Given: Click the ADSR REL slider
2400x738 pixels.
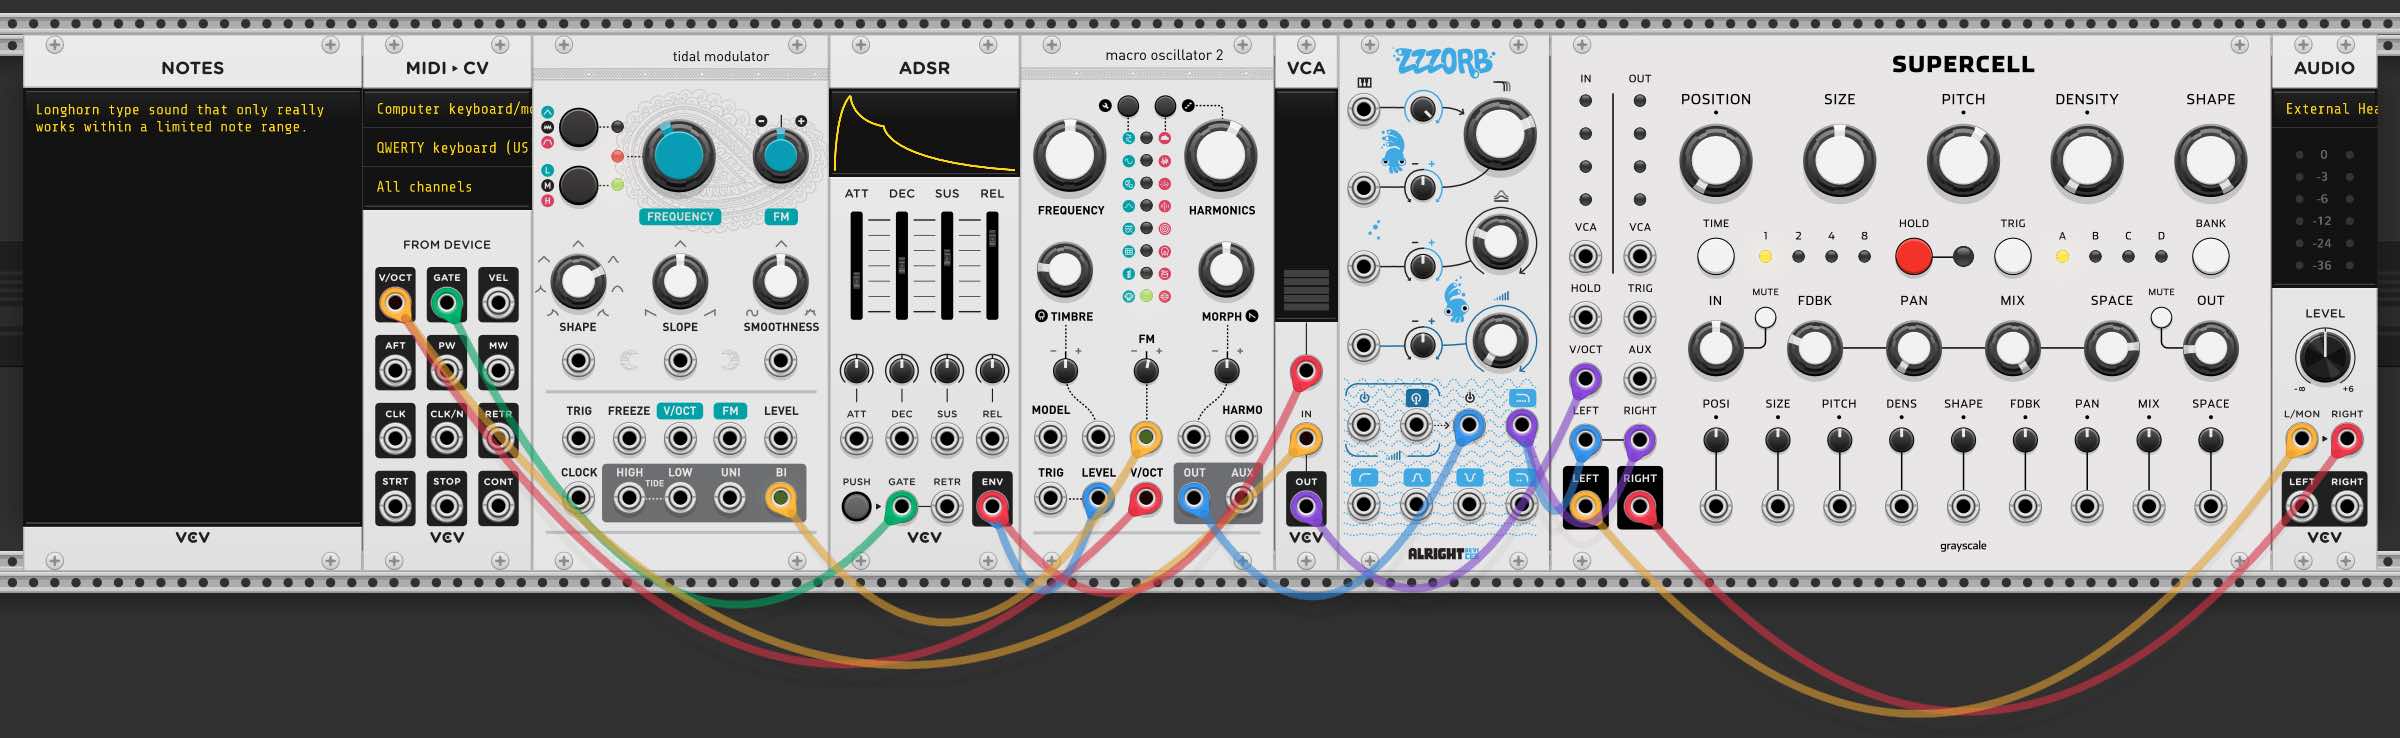Looking at the screenshot, I should click(992, 266).
